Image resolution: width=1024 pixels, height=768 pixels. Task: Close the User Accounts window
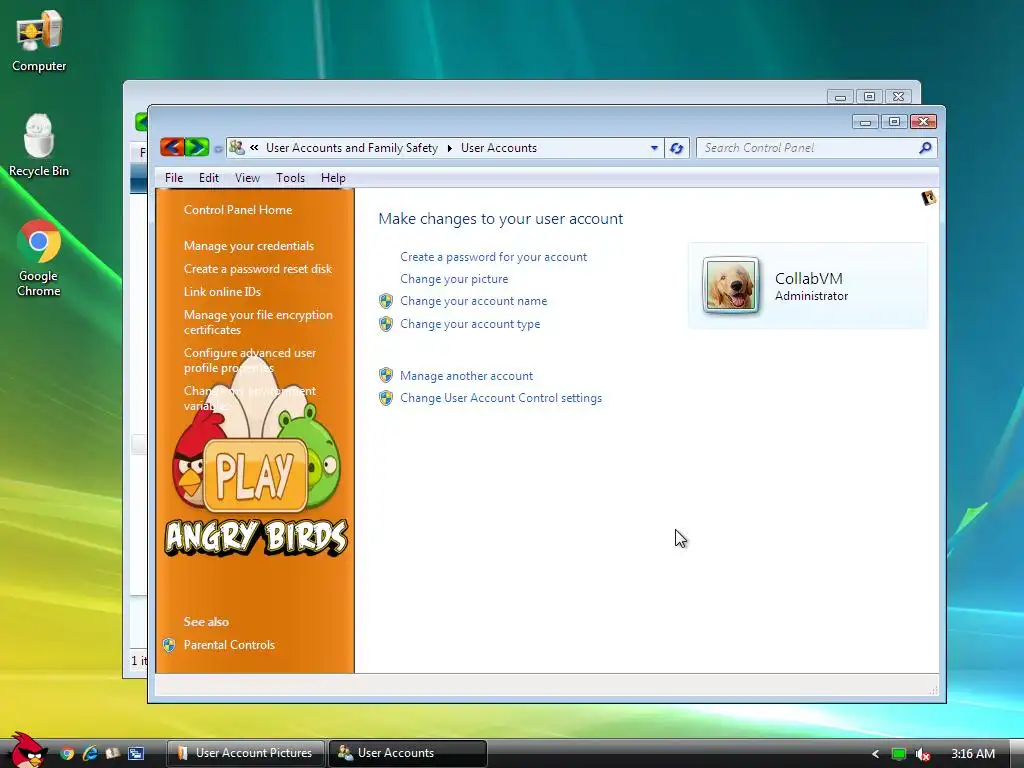[923, 121]
